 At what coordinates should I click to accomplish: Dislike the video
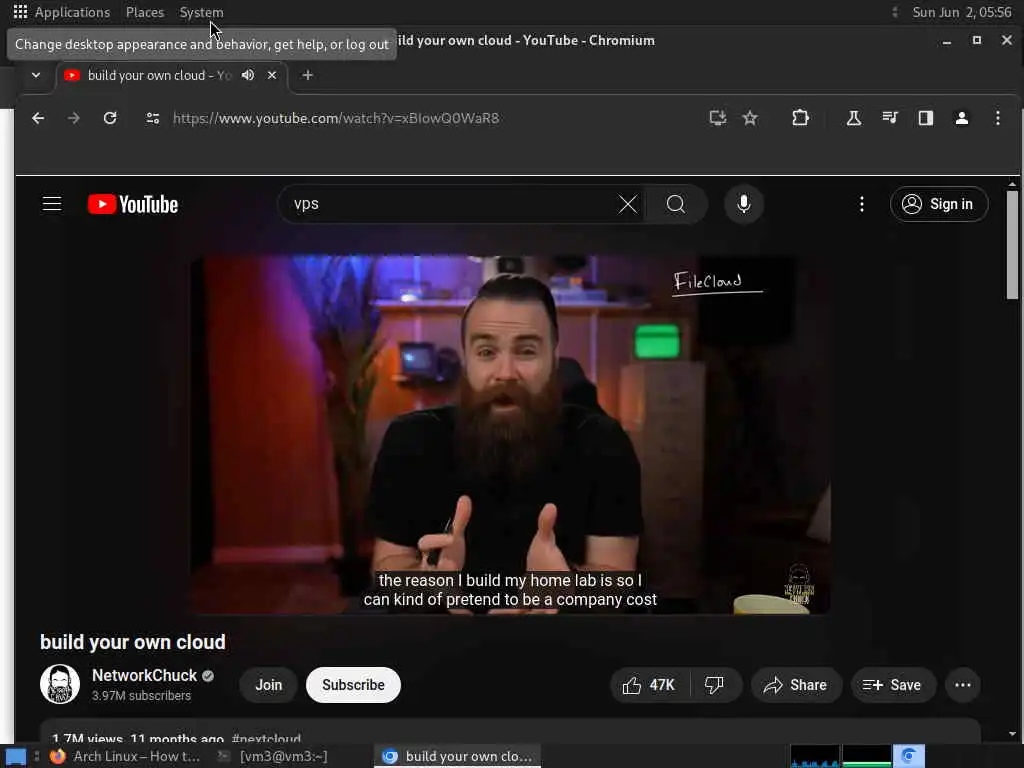click(x=715, y=685)
